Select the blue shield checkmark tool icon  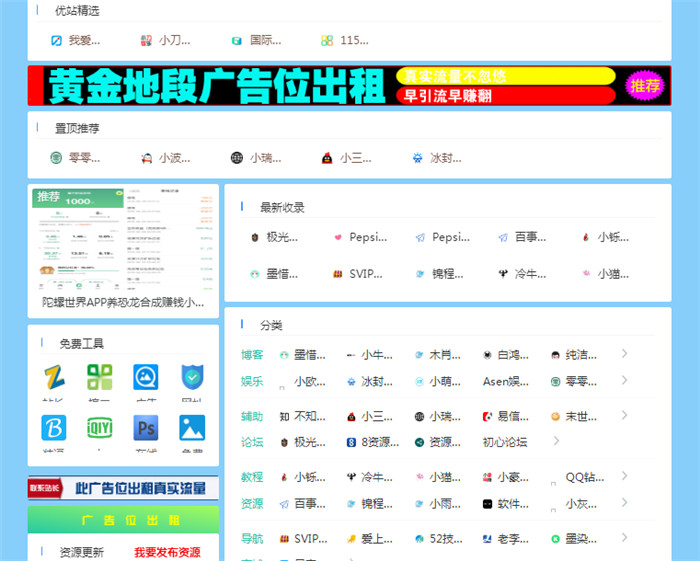point(192,378)
